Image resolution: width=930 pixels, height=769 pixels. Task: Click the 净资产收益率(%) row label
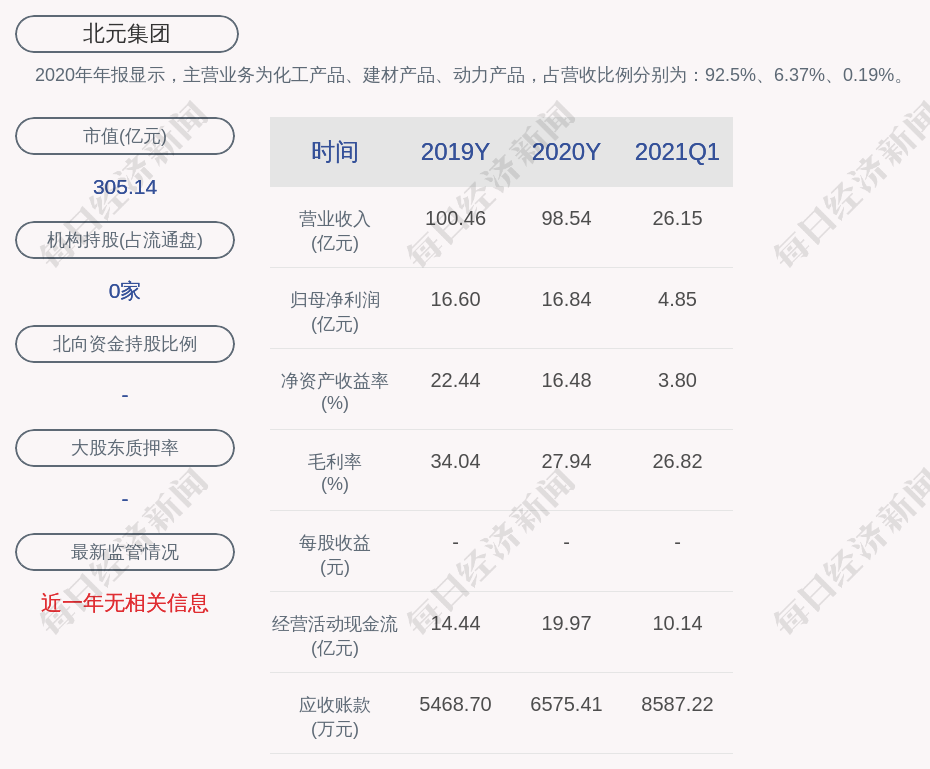pos(334,392)
